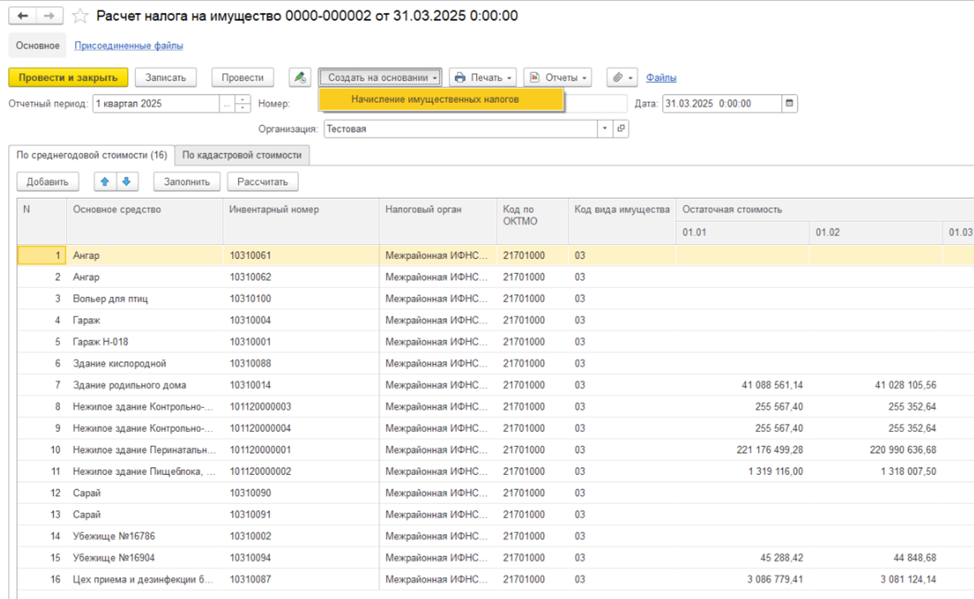974x599 pixels.
Task: Select row Нежилое здание Пищеблока
Action: 496,472
